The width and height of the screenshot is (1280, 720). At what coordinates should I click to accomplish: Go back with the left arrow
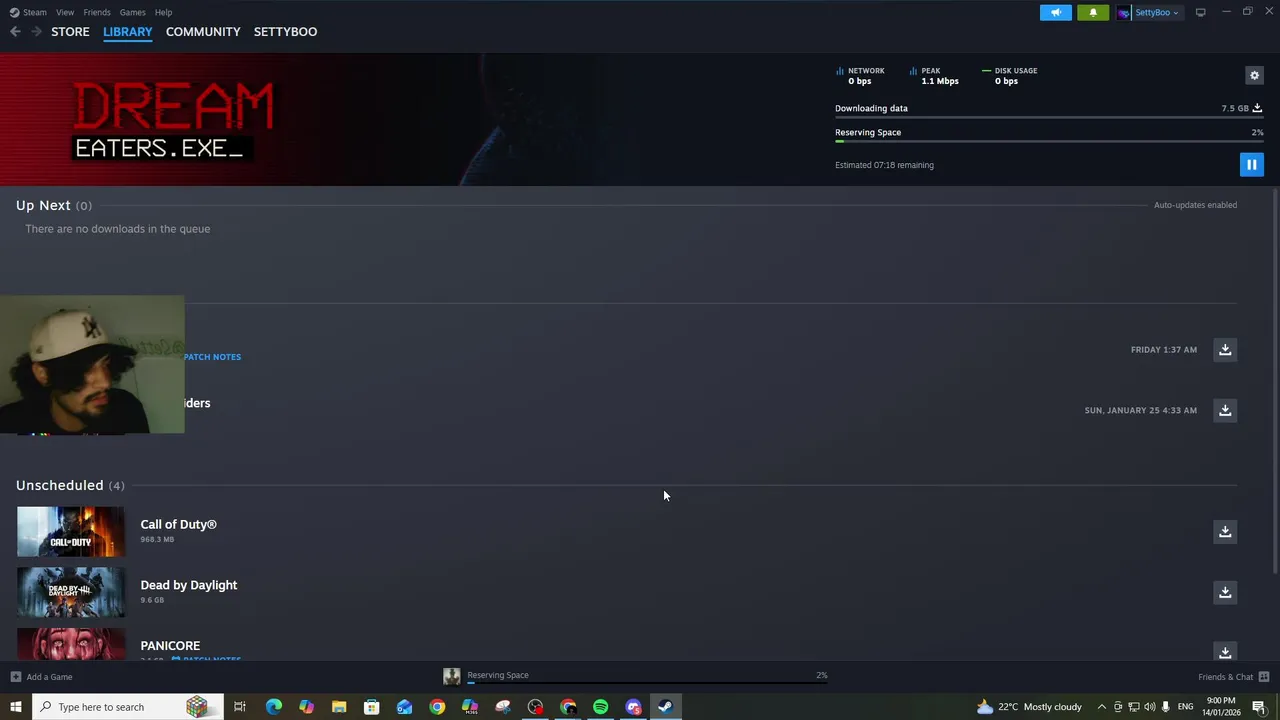click(x=15, y=32)
